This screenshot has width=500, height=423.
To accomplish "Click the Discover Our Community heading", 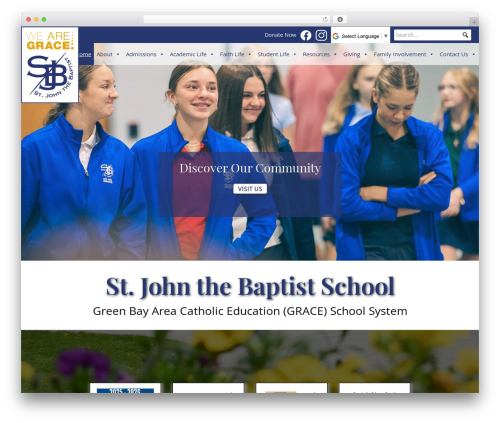I will click(x=250, y=168).
